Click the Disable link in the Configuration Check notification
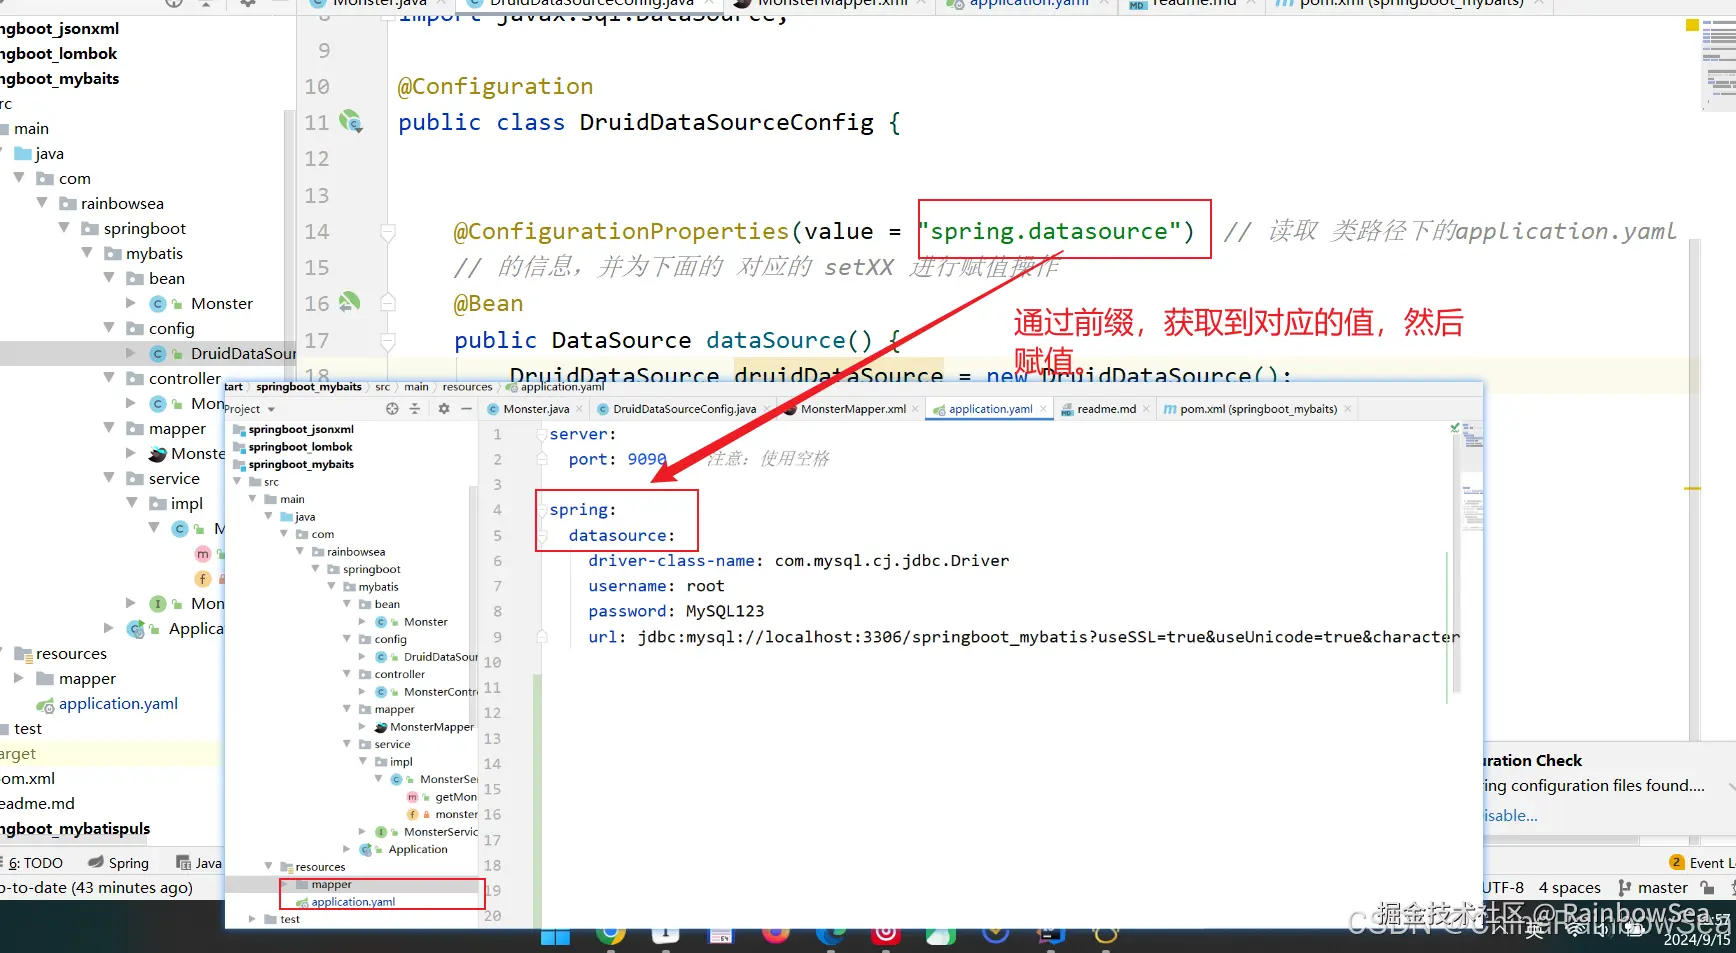 click(1511, 816)
